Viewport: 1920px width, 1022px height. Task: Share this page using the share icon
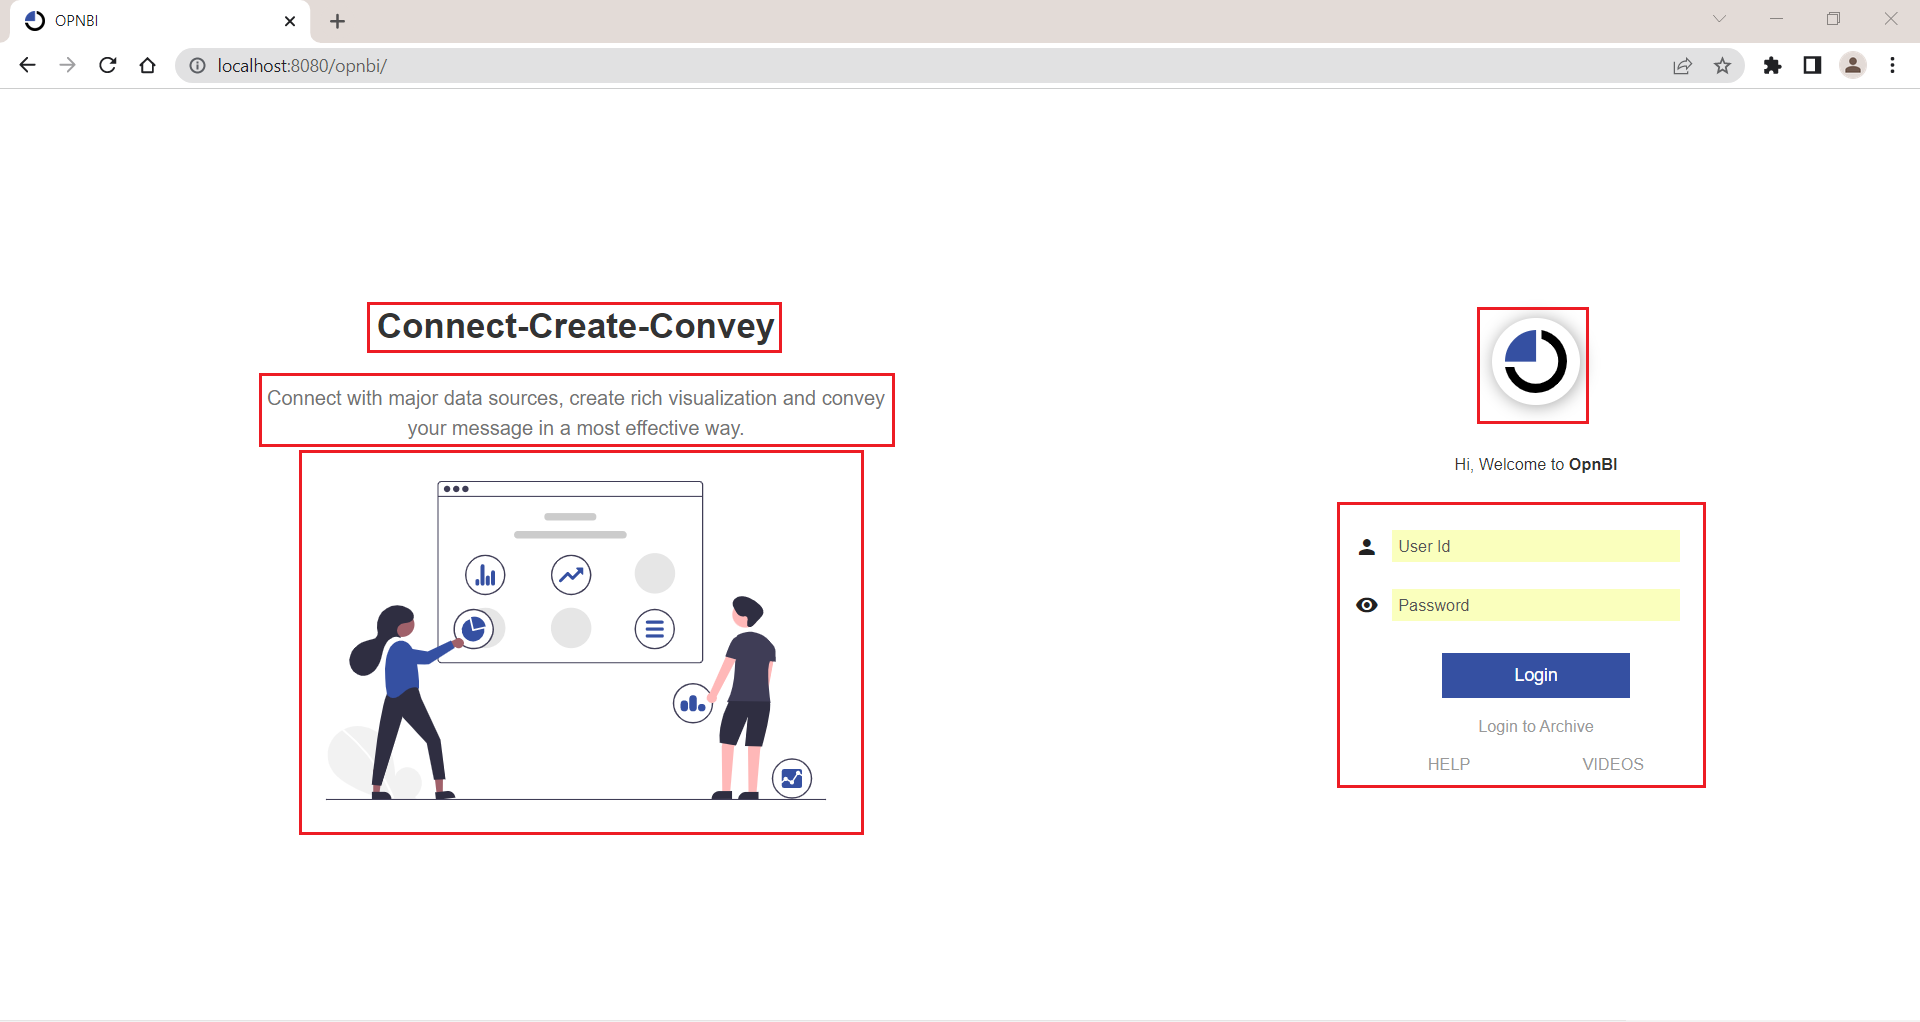pos(1682,66)
